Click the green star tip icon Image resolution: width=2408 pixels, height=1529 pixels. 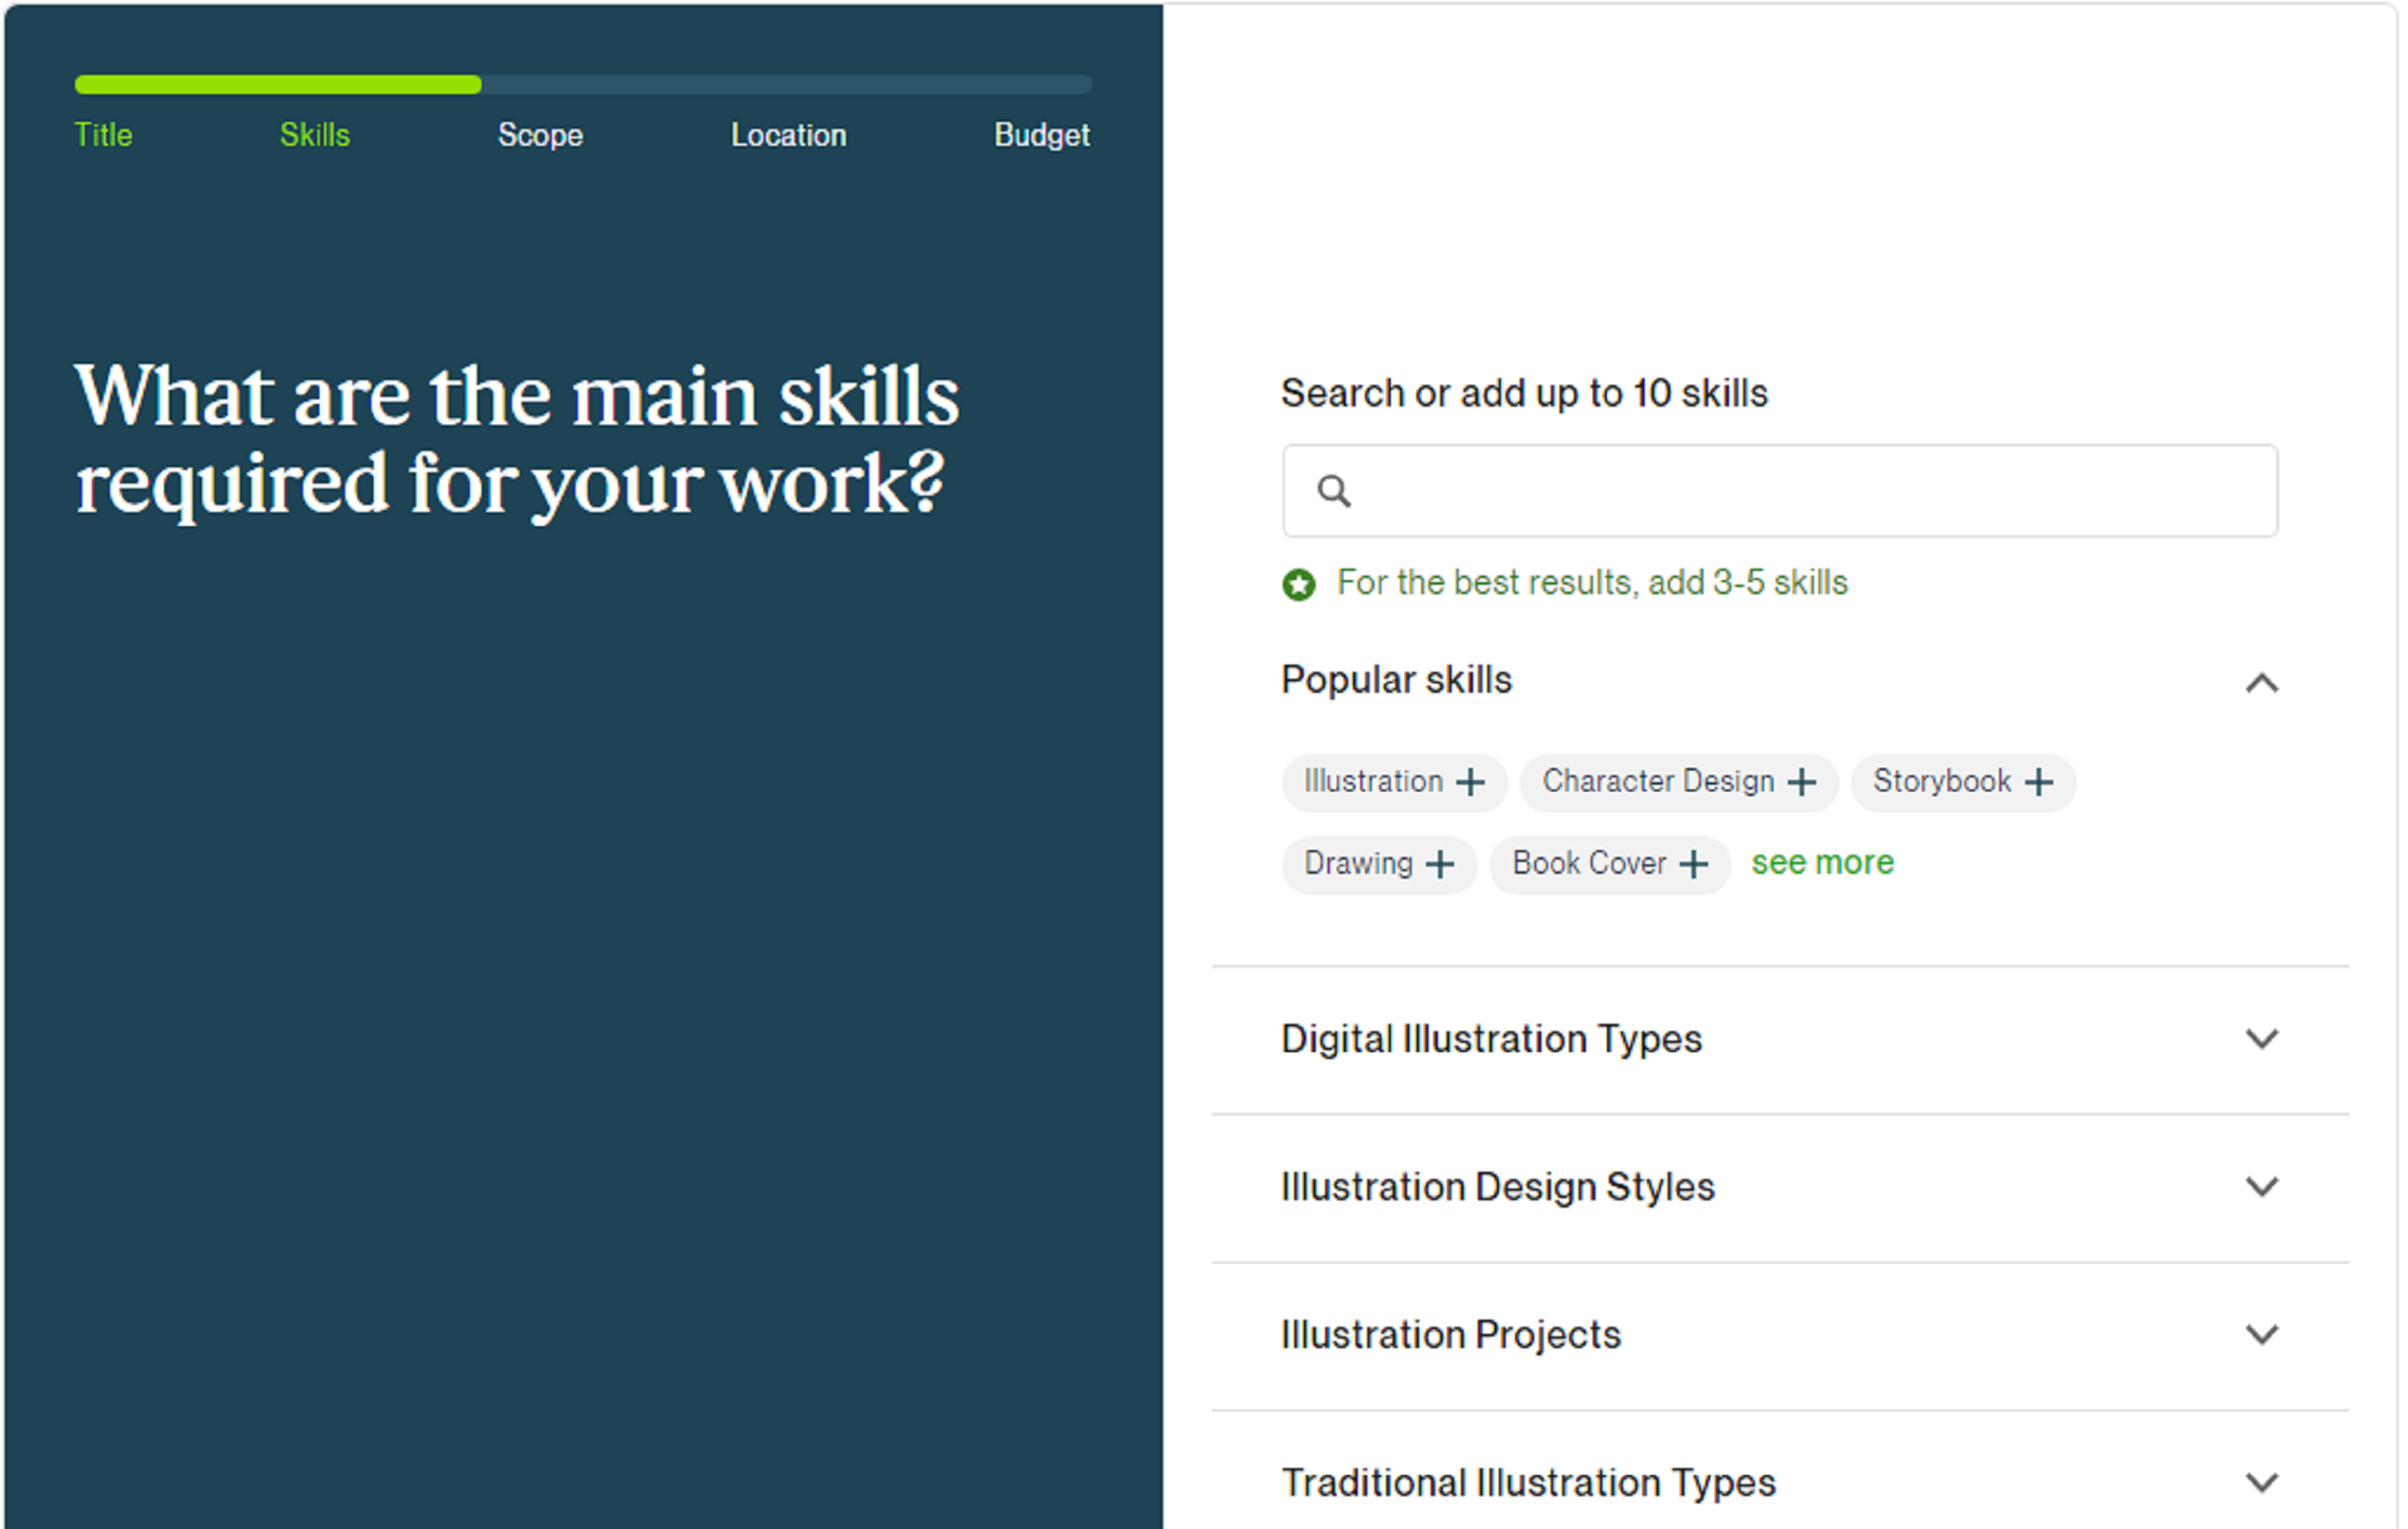[x=1299, y=584]
